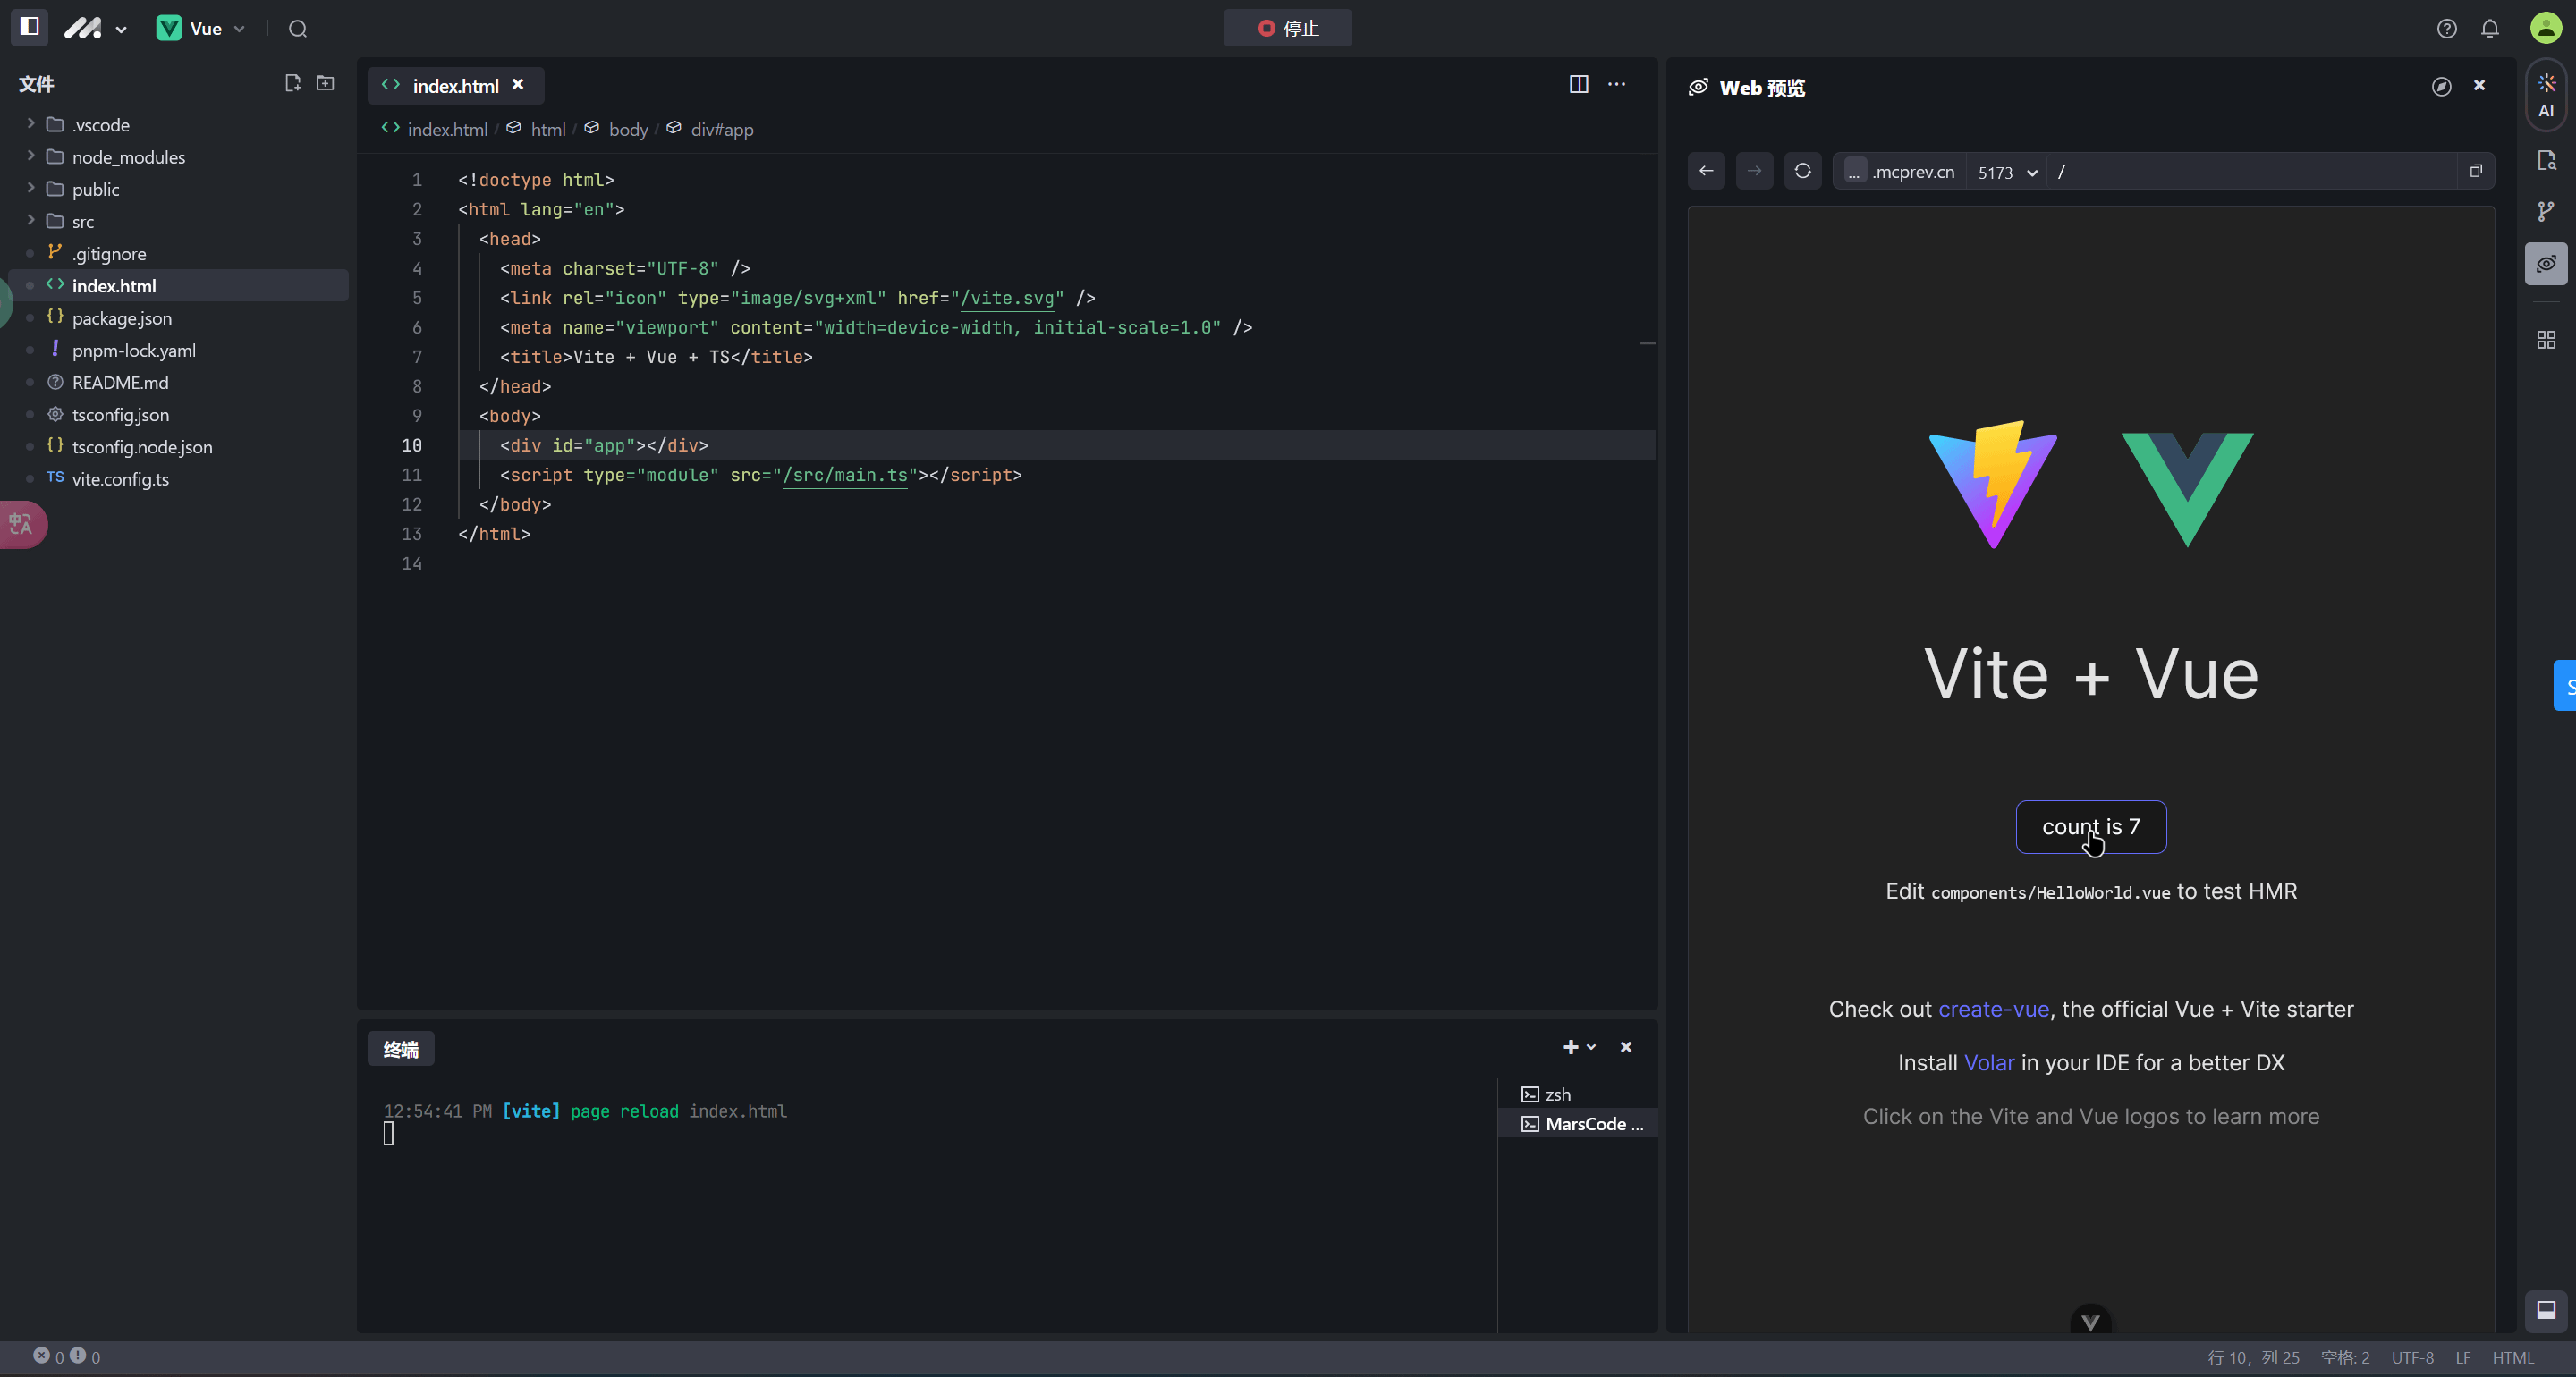Close the Web 预览 panel
The image size is (2576, 1377).
tap(2479, 85)
